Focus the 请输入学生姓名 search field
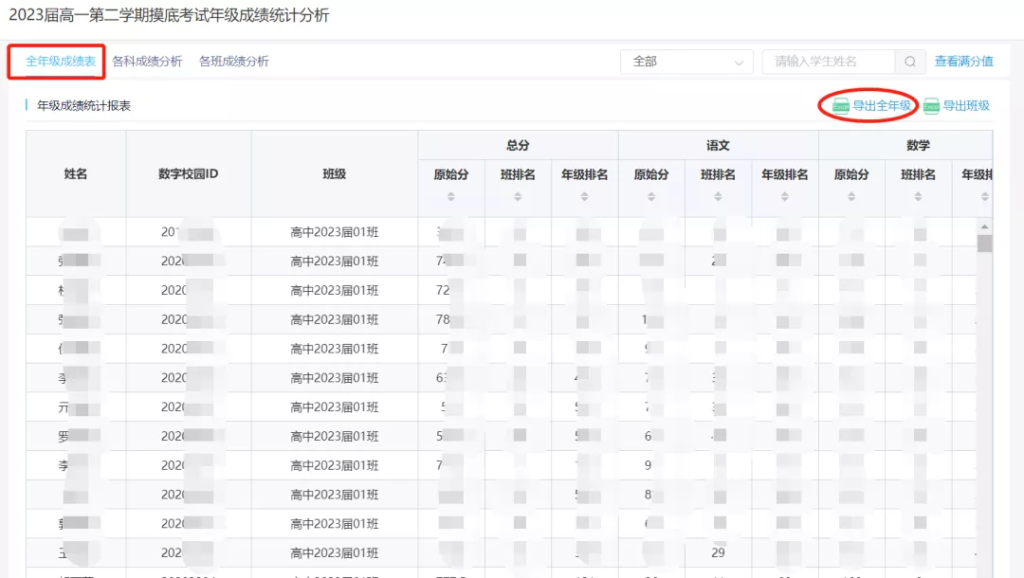The width and height of the screenshot is (1024, 578). [x=828, y=61]
